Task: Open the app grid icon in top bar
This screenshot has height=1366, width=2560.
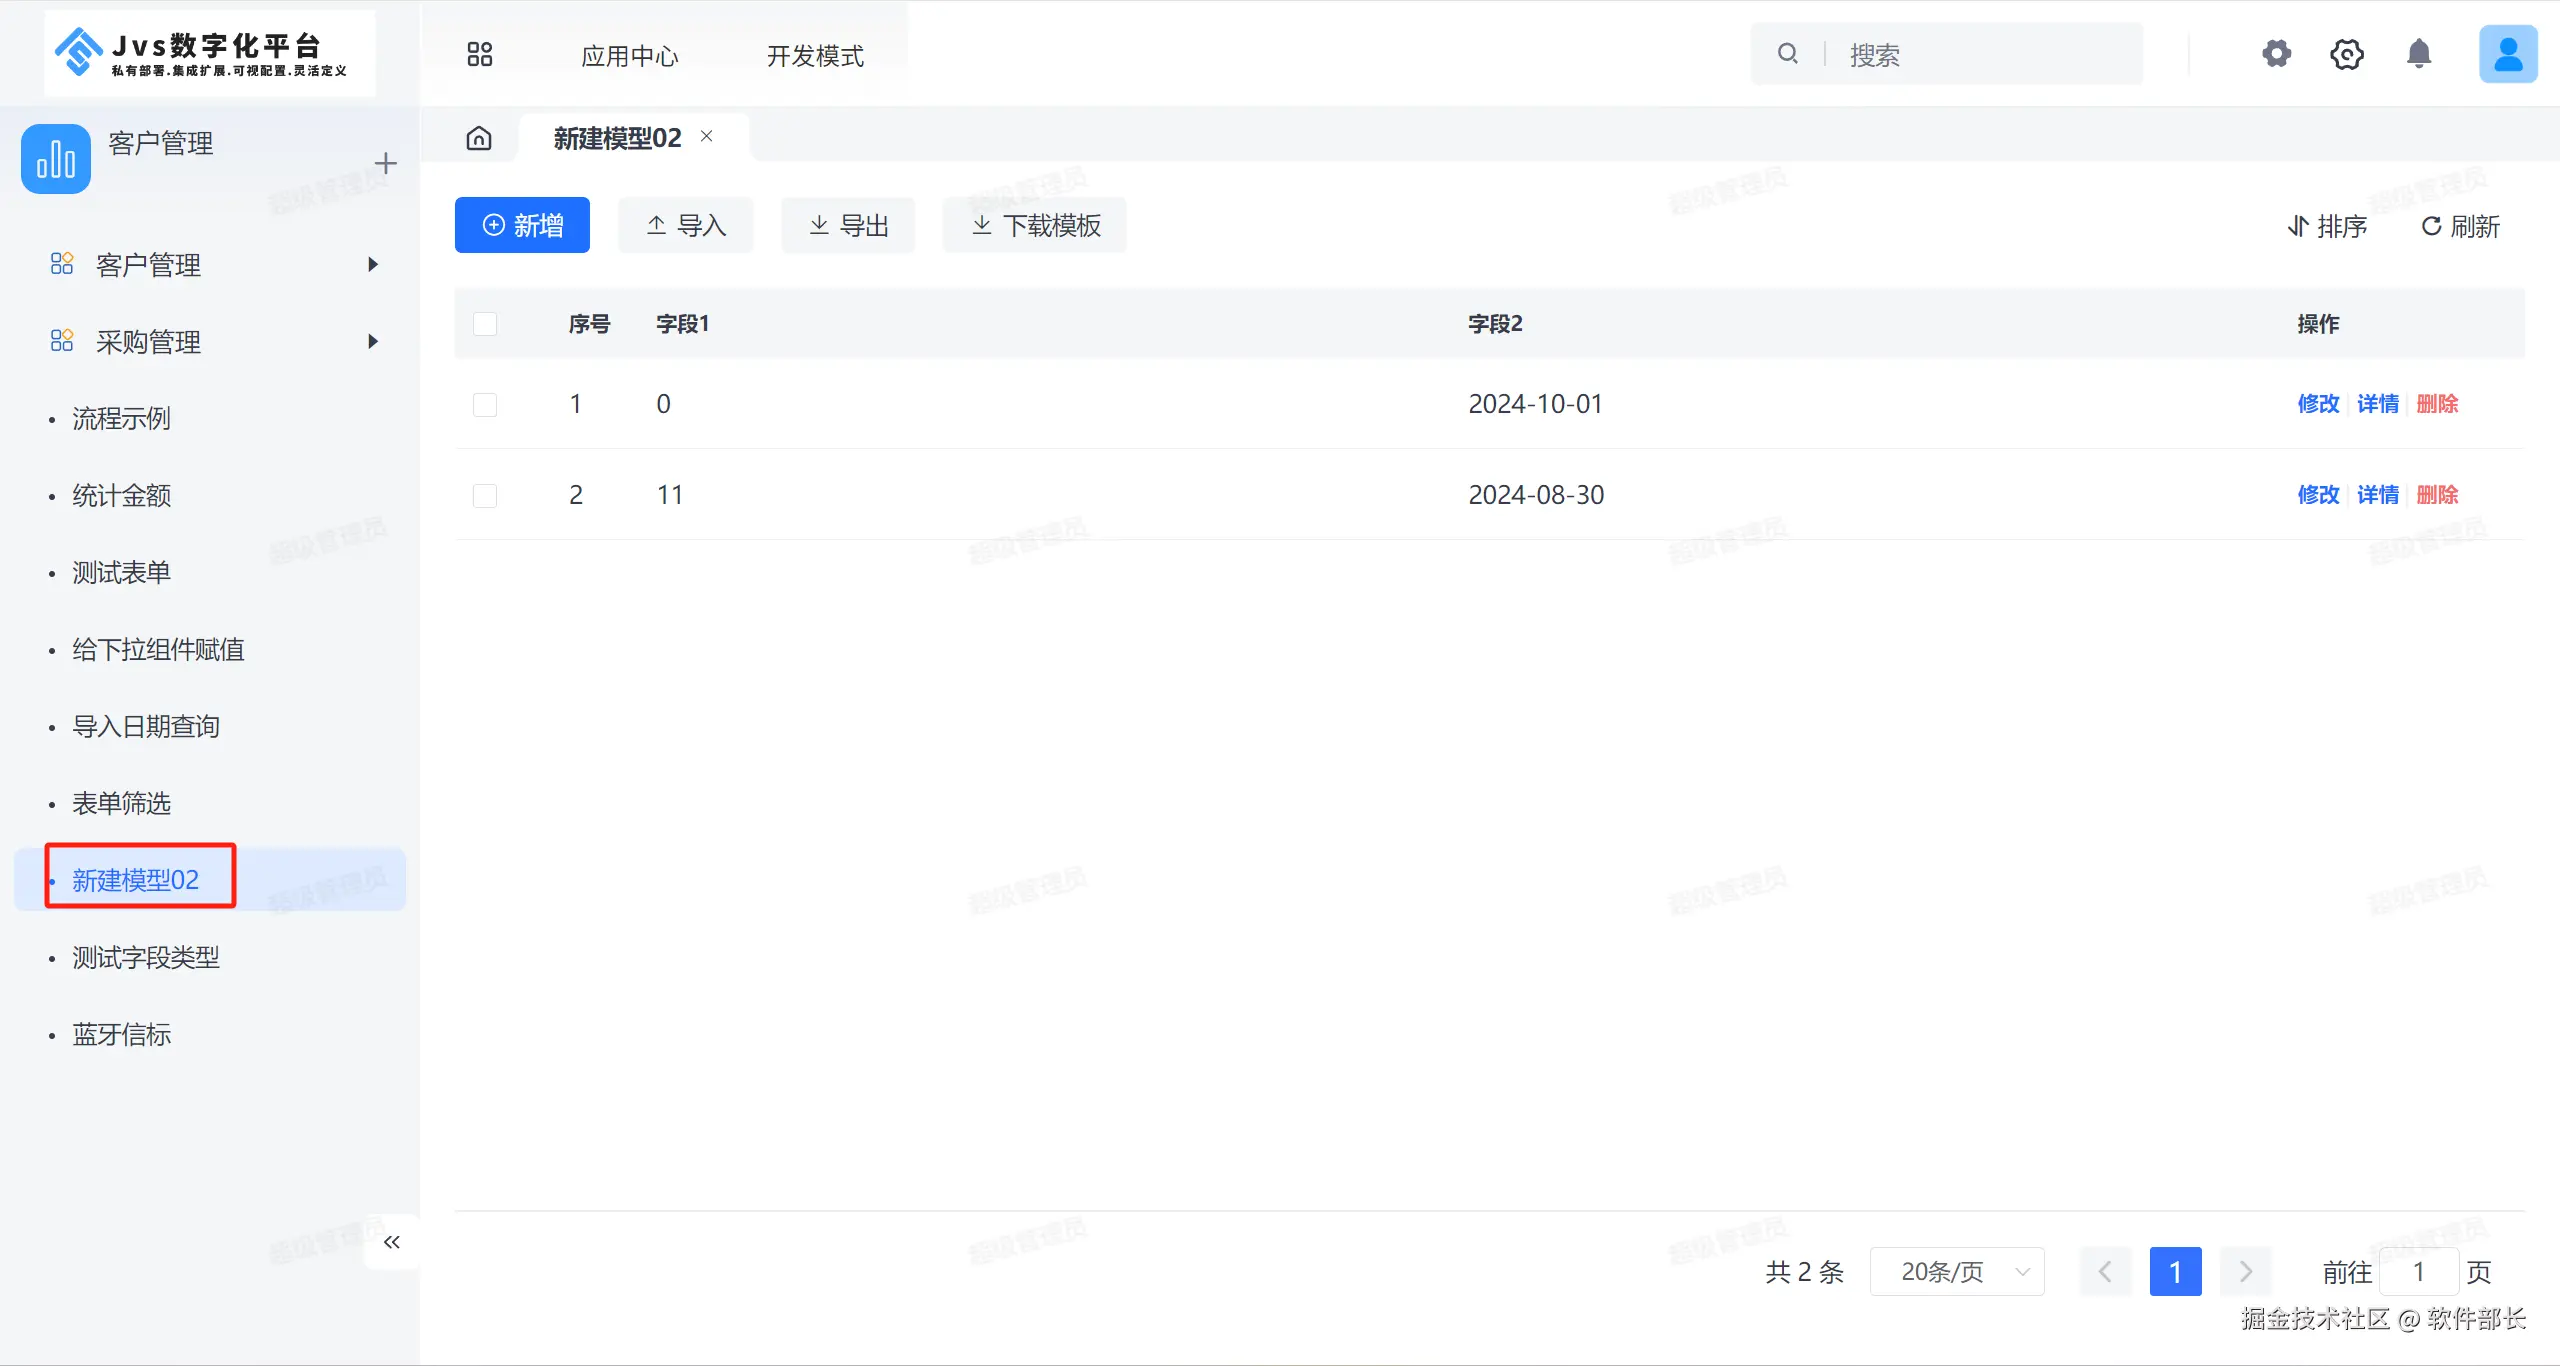Action: 480,54
